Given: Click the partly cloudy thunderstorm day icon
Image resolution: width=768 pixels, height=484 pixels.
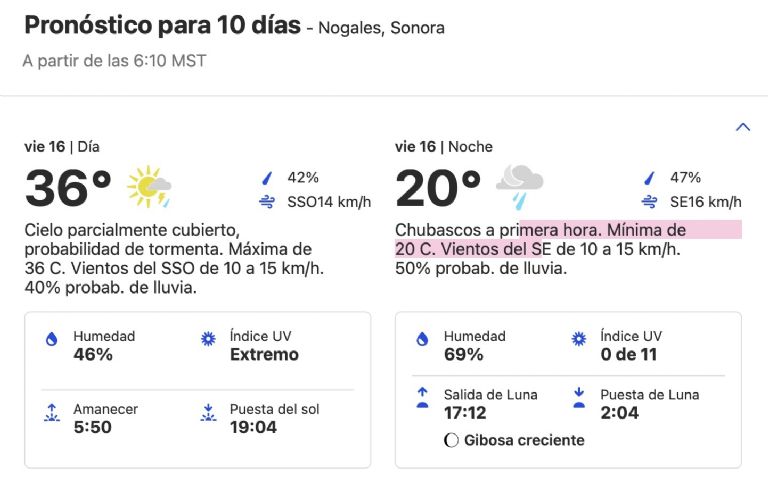Looking at the screenshot, I should 149,187.
